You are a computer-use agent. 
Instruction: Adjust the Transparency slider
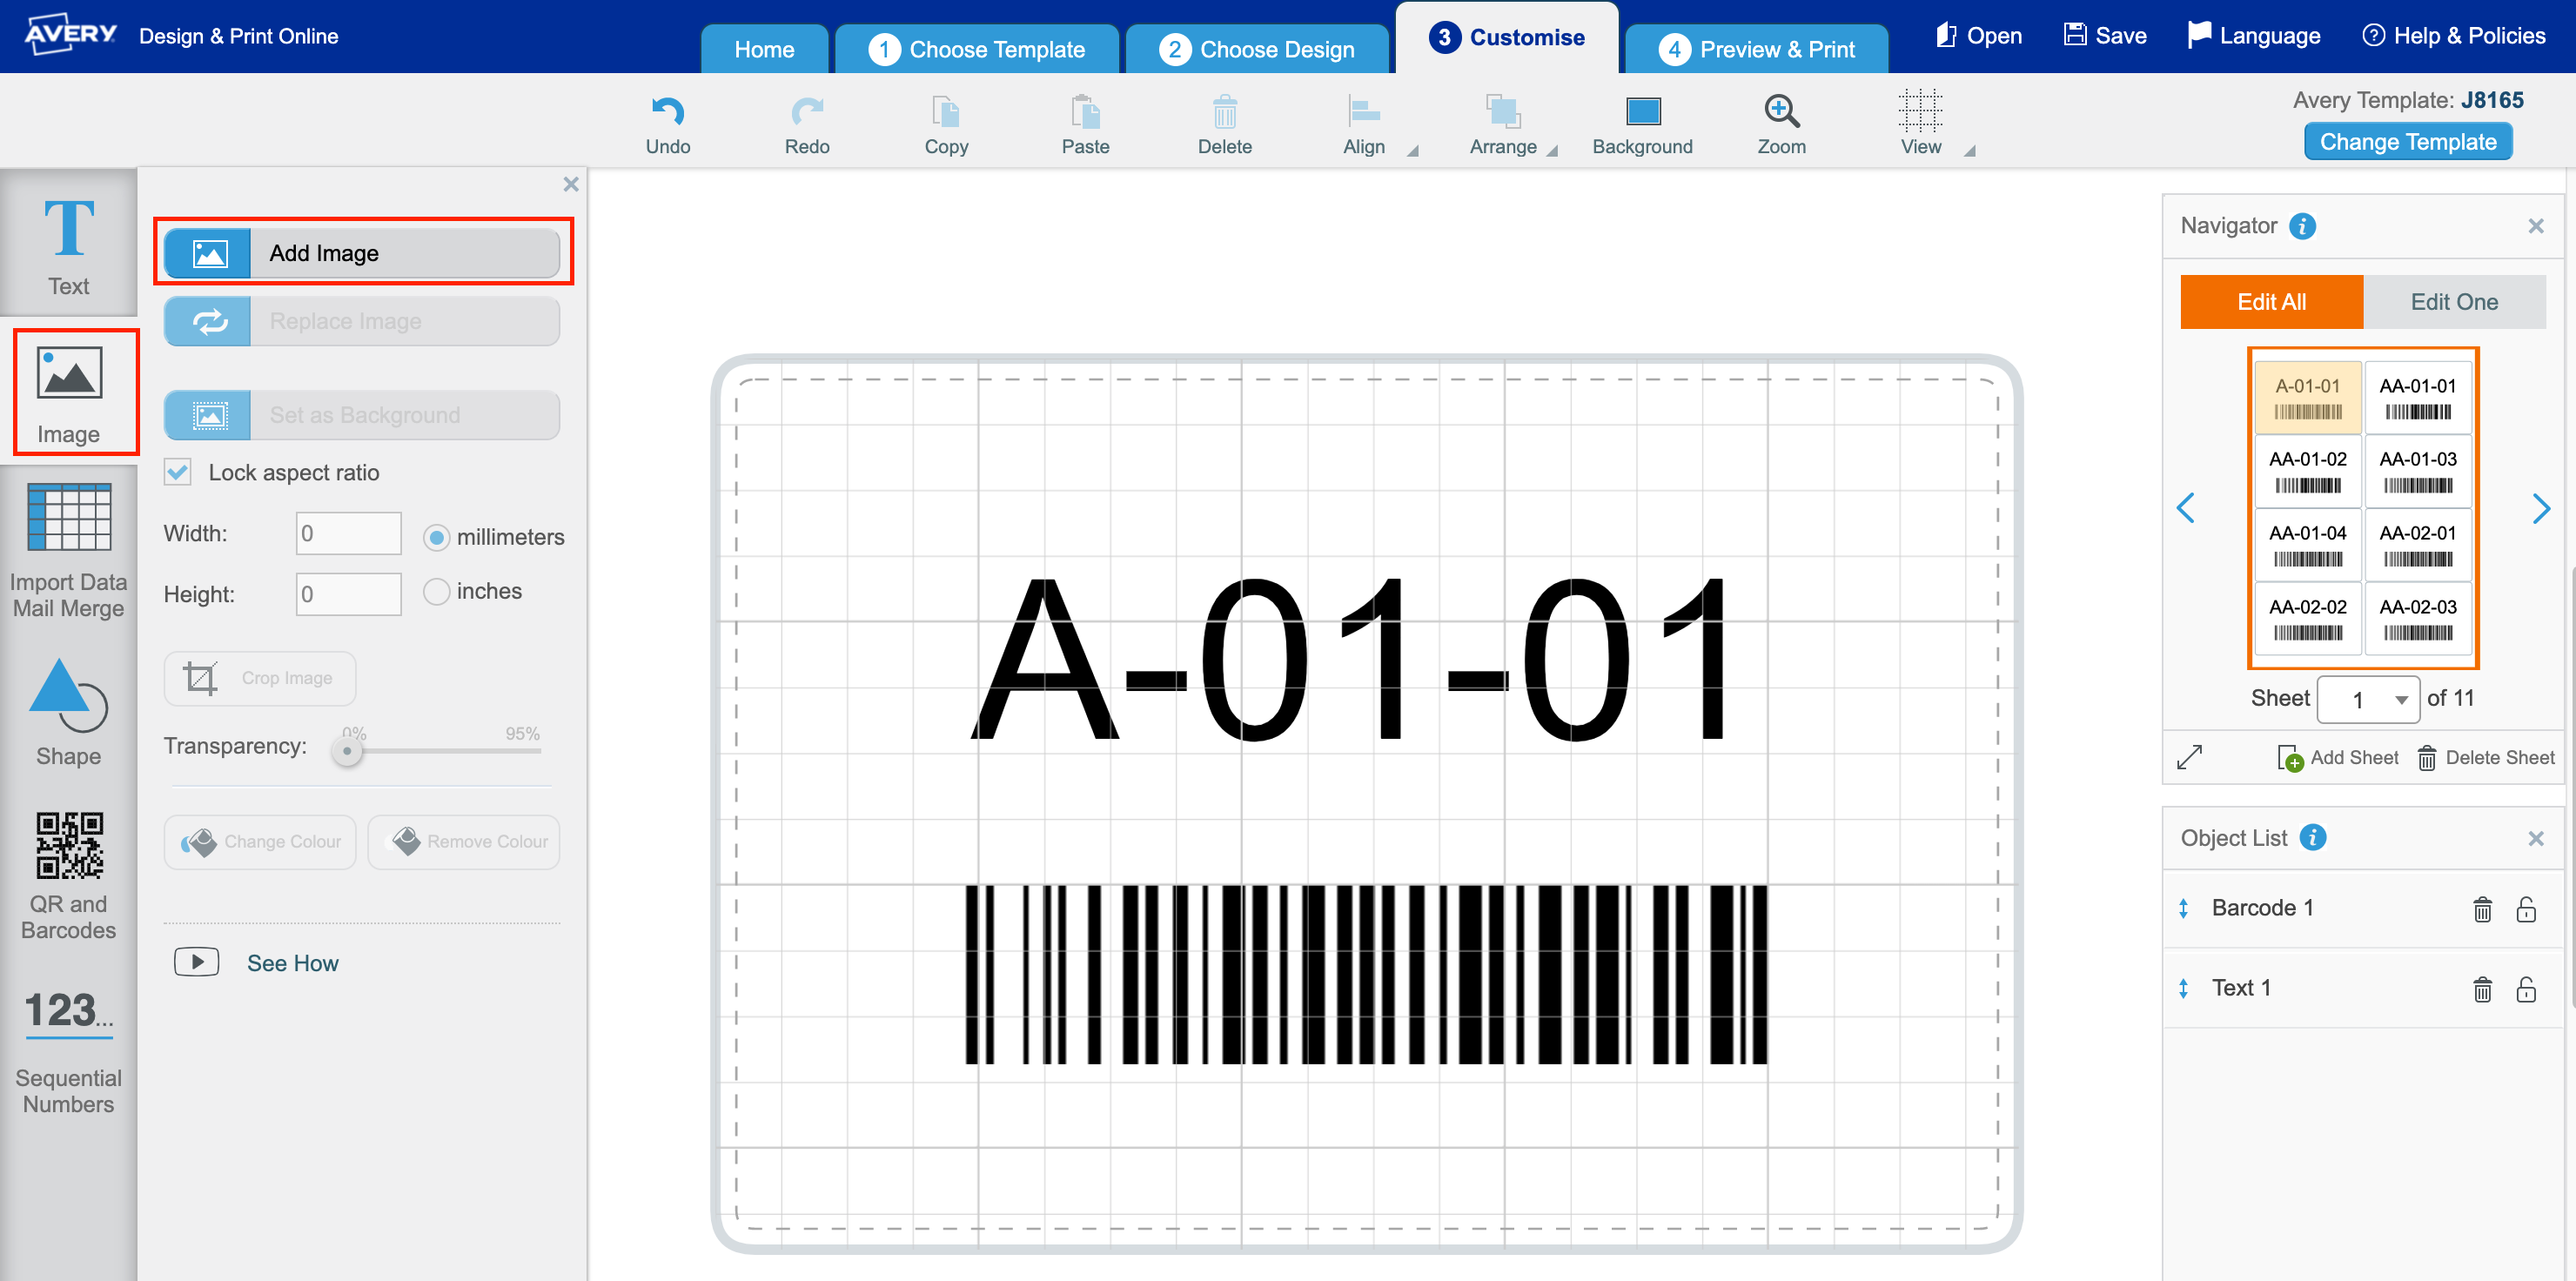click(347, 750)
